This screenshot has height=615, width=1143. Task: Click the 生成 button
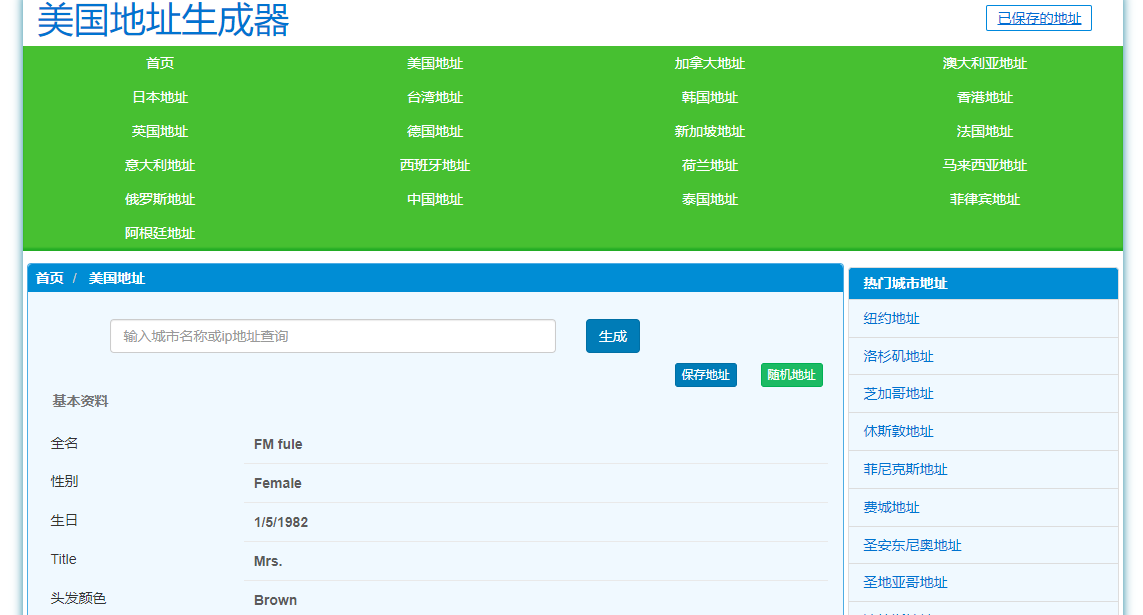tap(612, 336)
